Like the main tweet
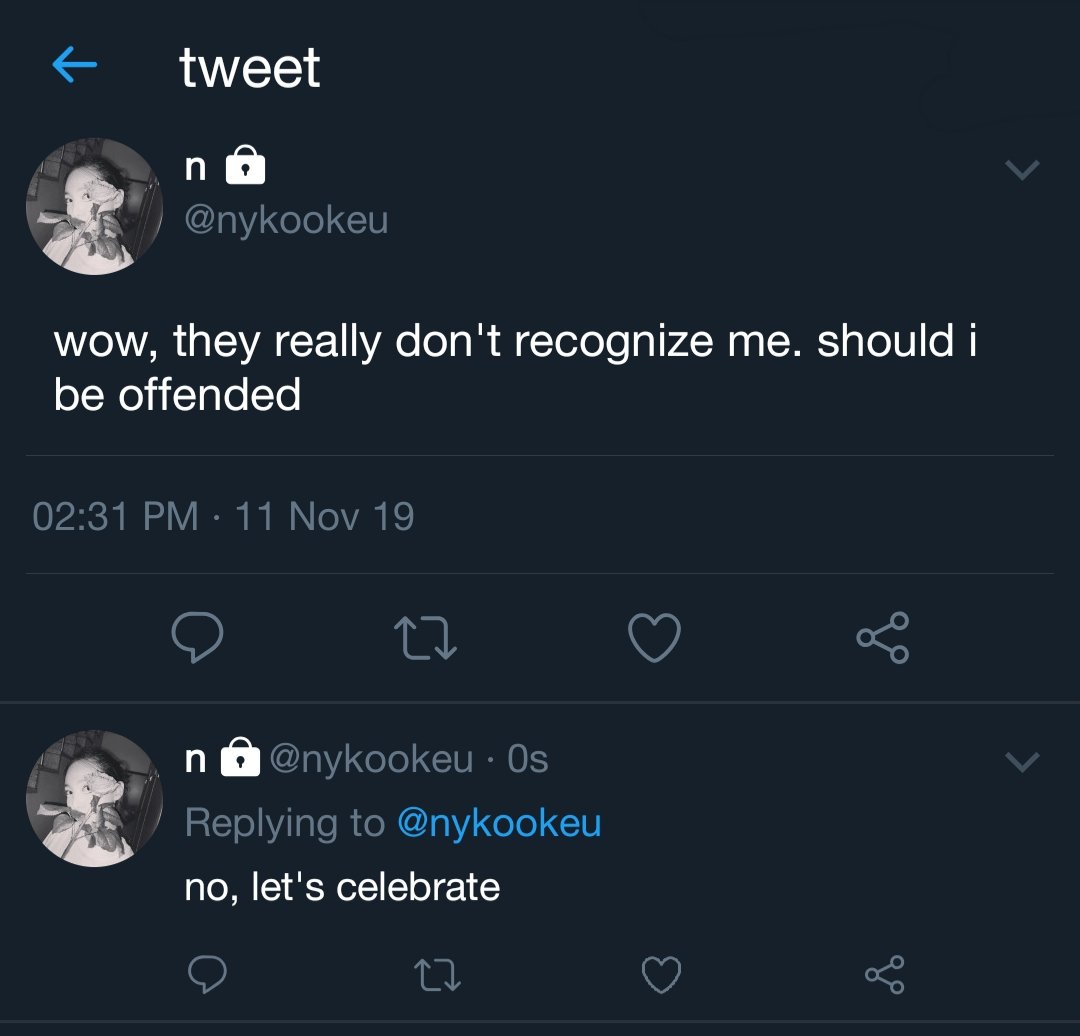1080x1036 pixels. coord(655,637)
